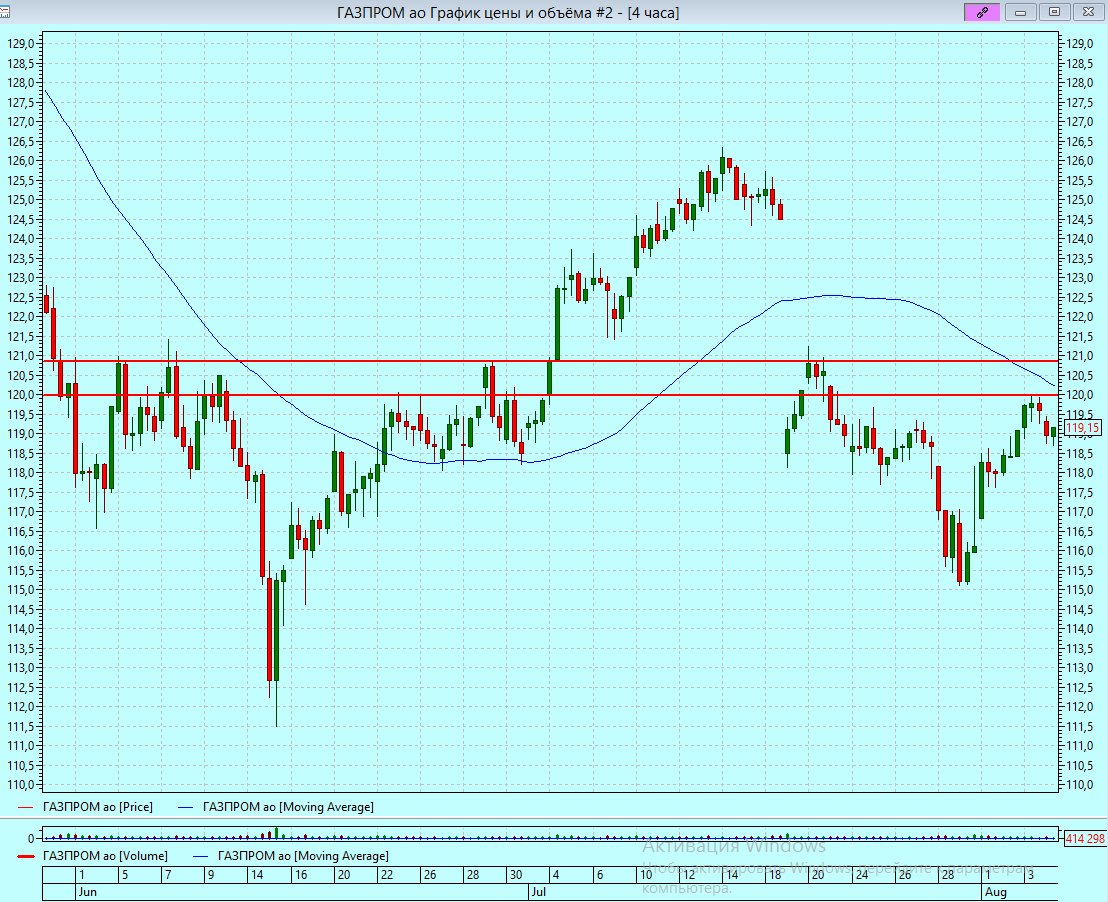Click date label '16' on the time axis
1108x902 pixels.
coord(301,875)
